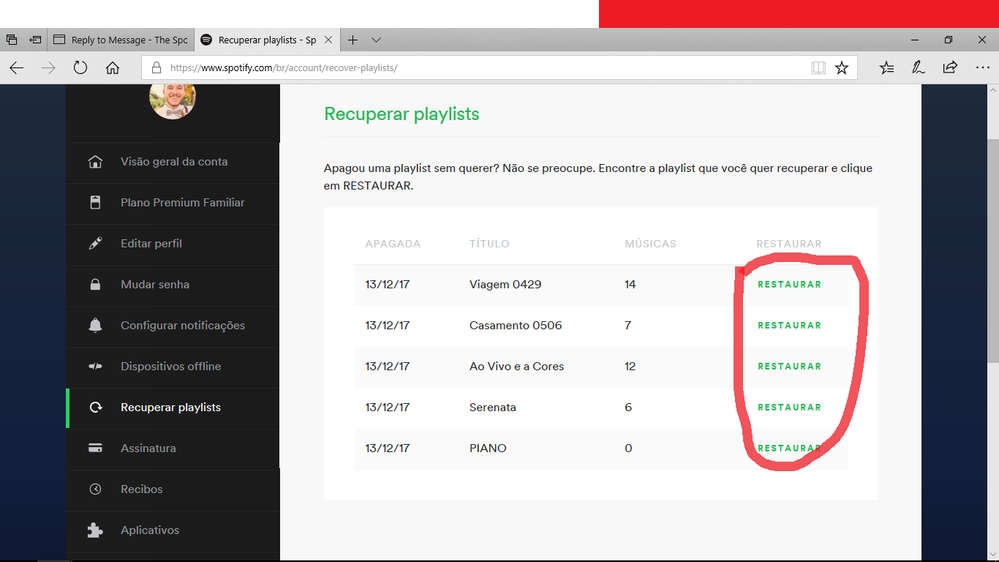Click the padlock site security icon
Image resolution: width=999 pixels, height=562 pixels.
click(156, 68)
